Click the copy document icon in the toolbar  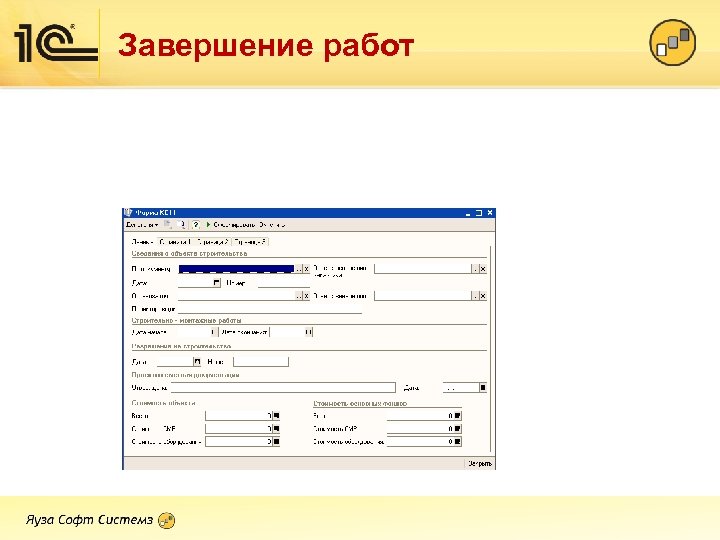(x=168, y=225)
